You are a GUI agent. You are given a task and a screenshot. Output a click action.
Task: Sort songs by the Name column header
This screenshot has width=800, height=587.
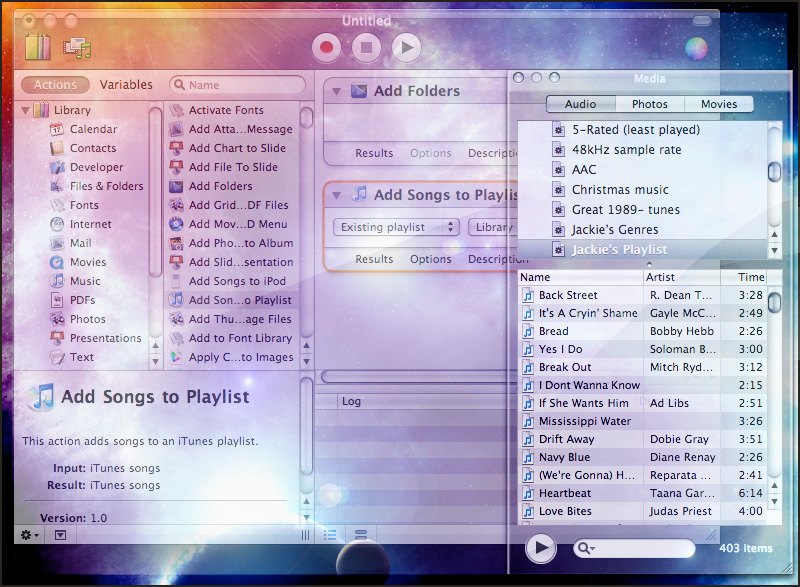[581, 277]
